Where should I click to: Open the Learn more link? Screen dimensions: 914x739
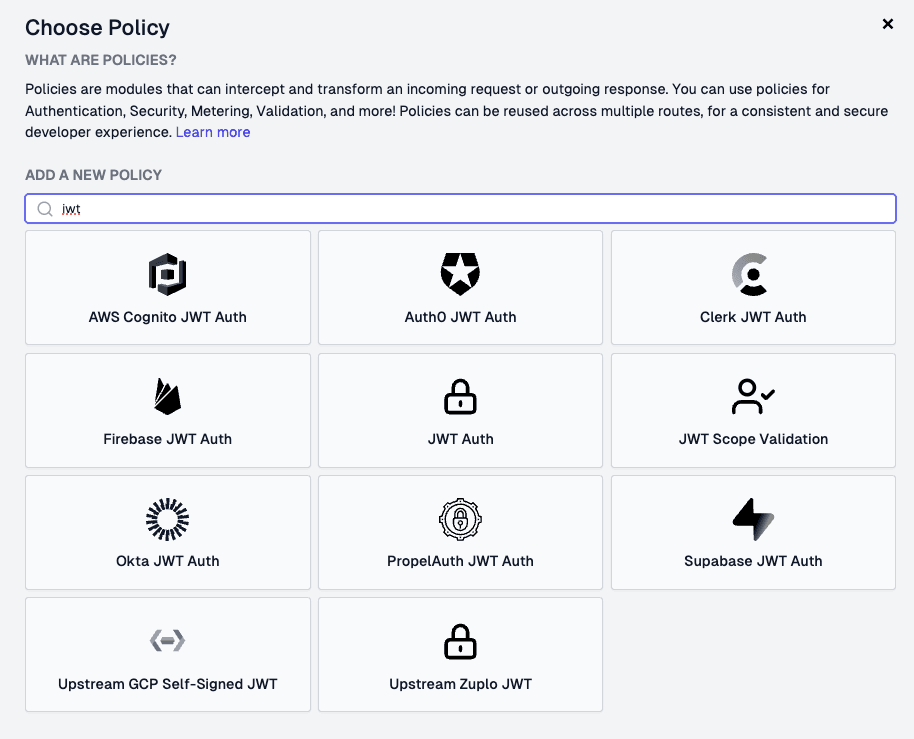213,131
